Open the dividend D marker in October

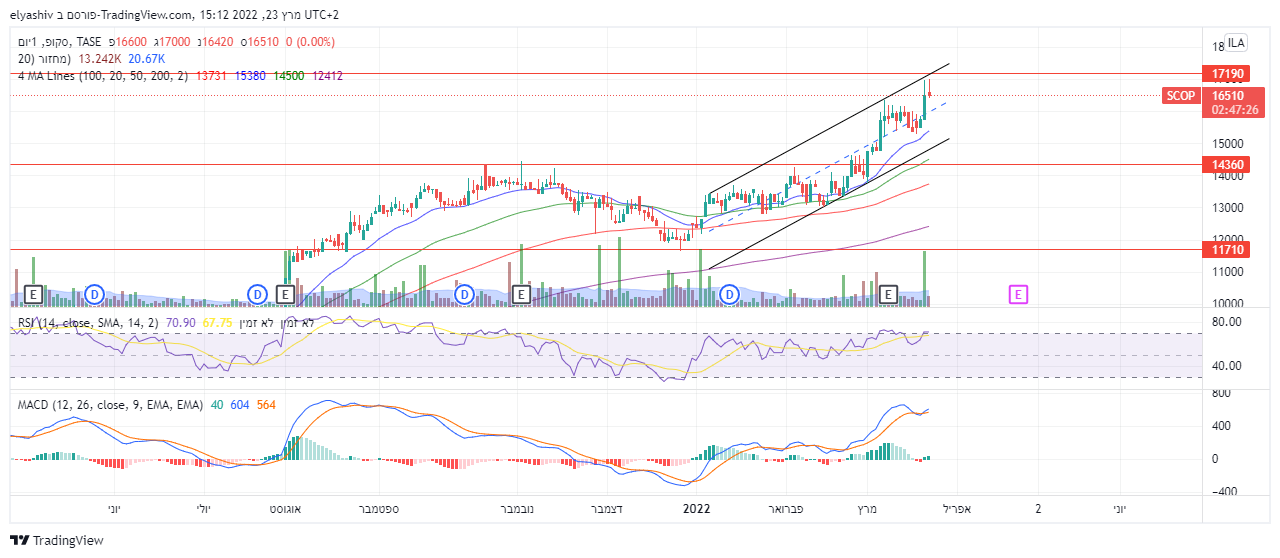click(x=463, y=294)
